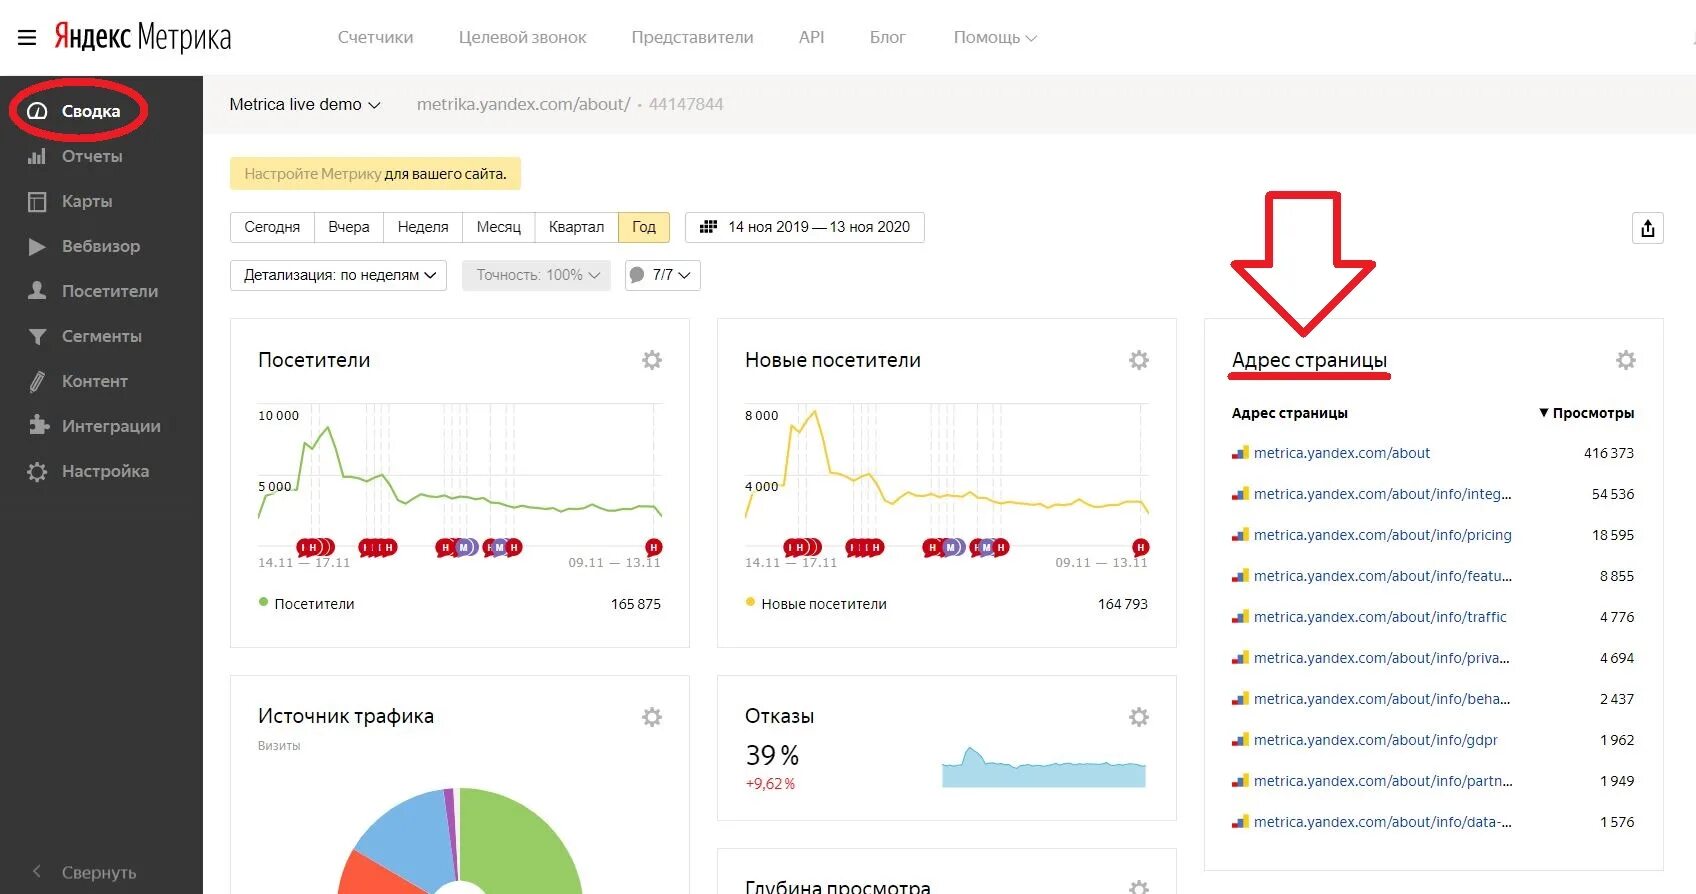Viewport: 1696px width, 894px height.
Task: Open Вебвизор in the sidebar
Action: coord(101,246)
